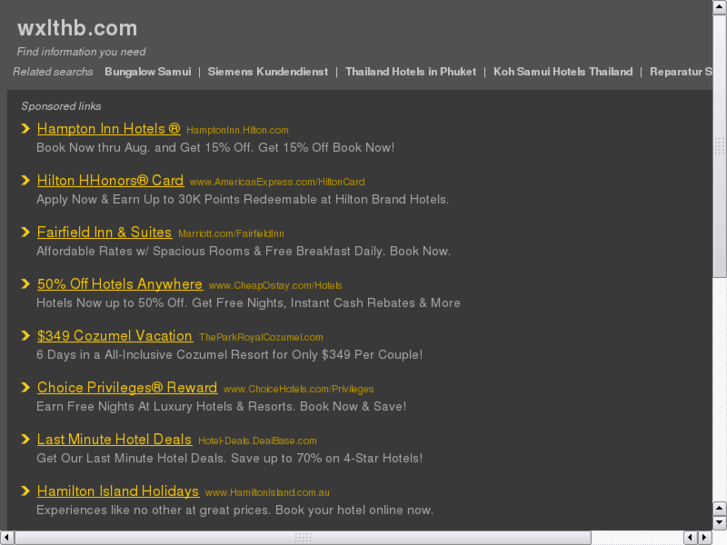Click the HamptonInn.Hilton.com URL
727x545 pixels.
coord(237,130)
